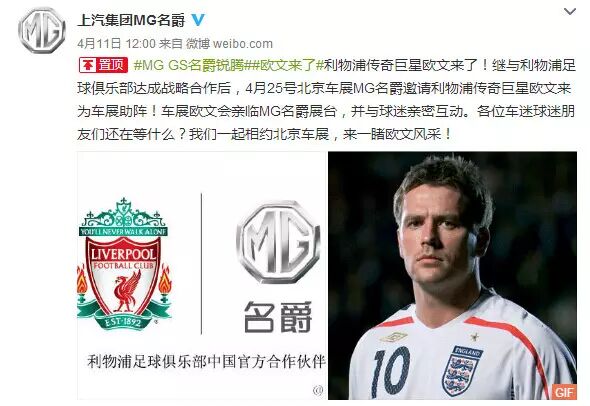Click the 微博 weibo.com source link
Screen dimensions: 590x406
point(229,44)
